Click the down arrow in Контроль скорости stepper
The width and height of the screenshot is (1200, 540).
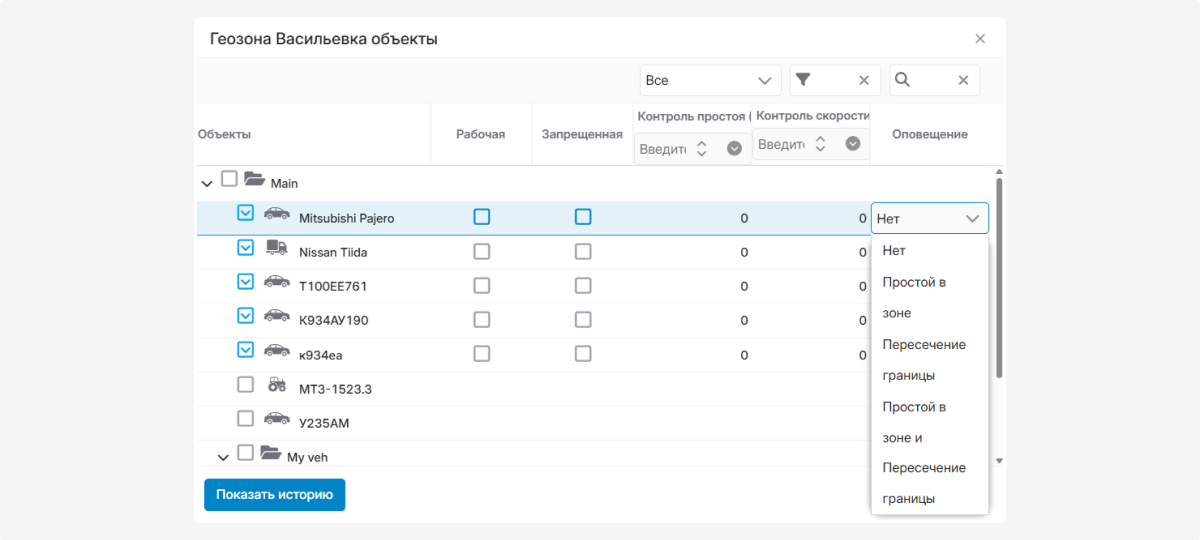(x=820, y=149)
